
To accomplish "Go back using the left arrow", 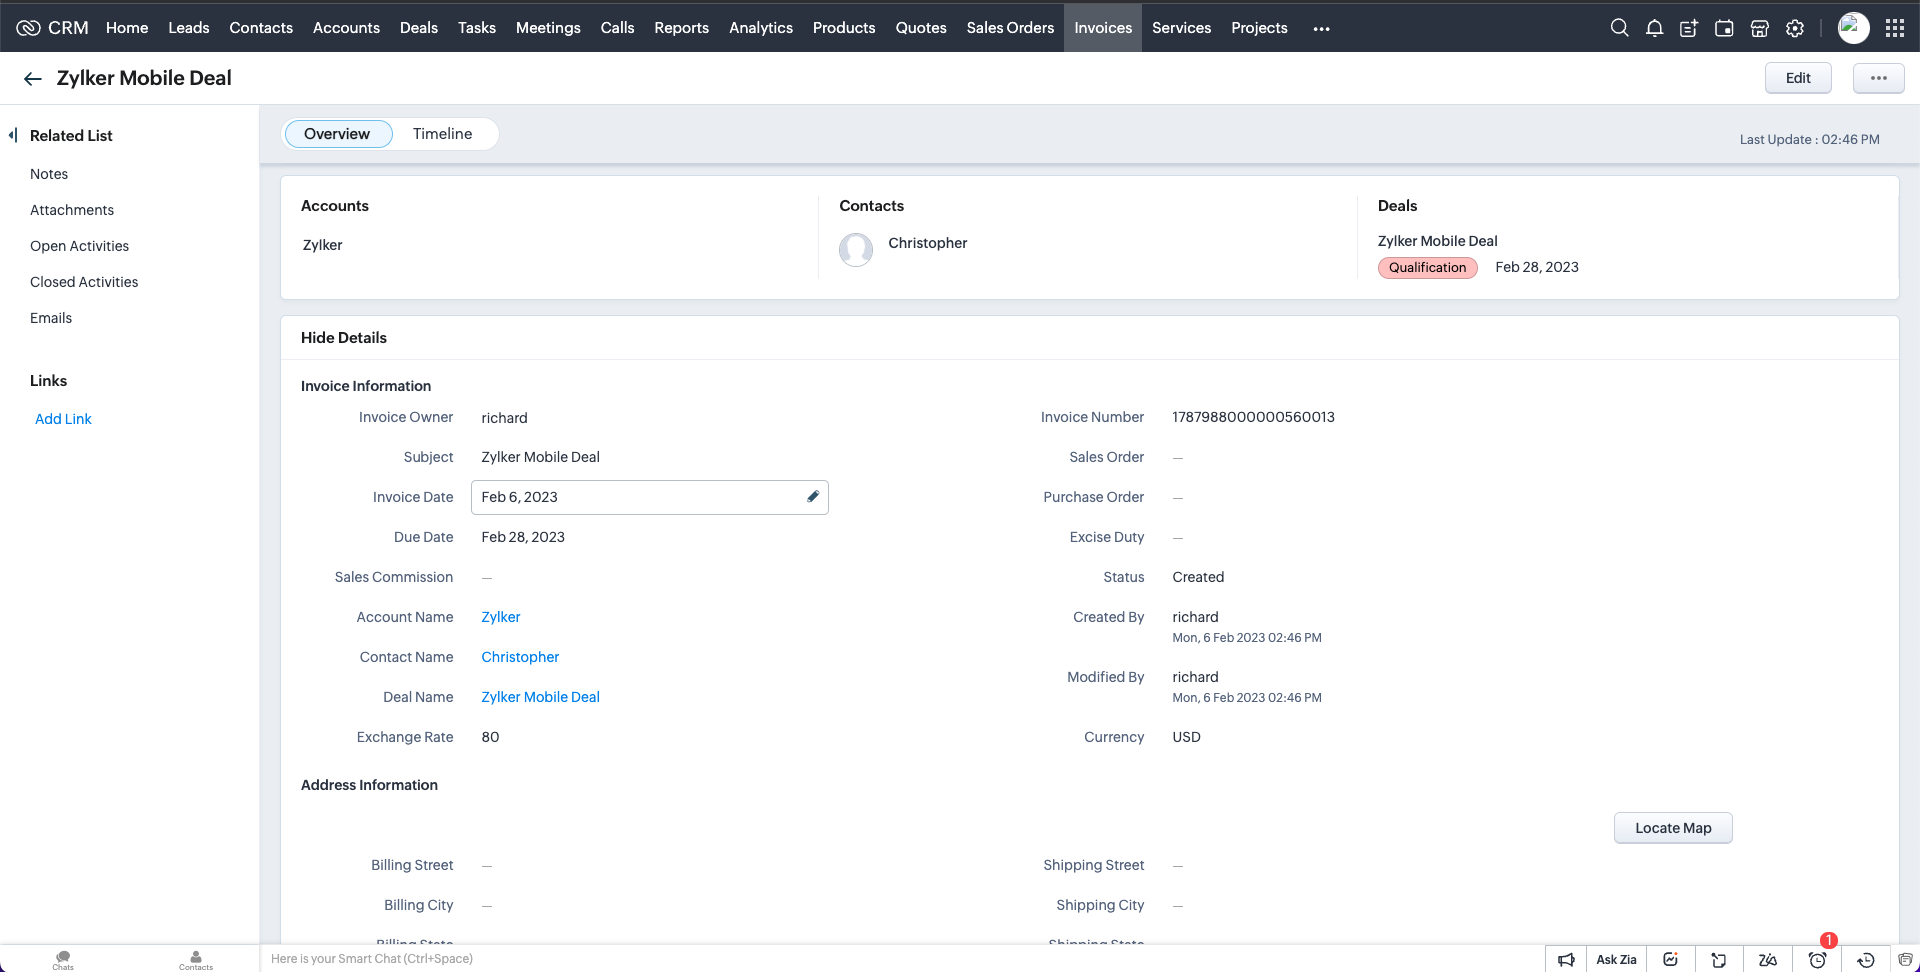I will pos(33,79).
